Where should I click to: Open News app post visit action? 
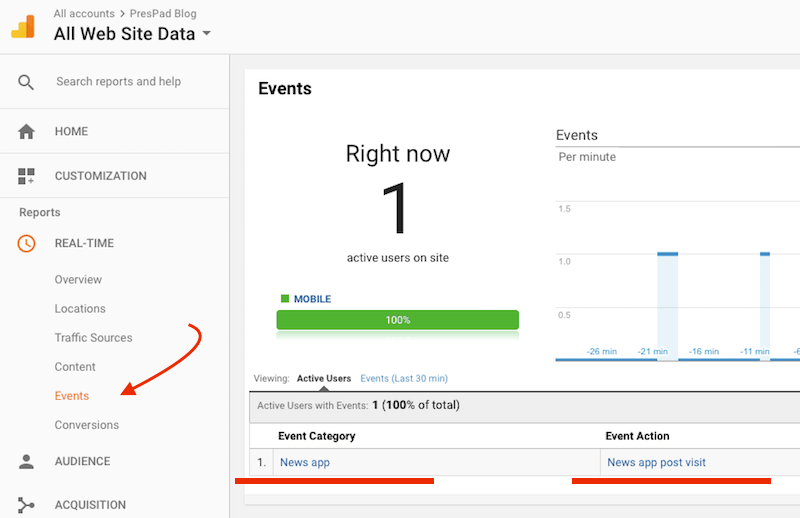pyautogui.click(x=656, y=462)
